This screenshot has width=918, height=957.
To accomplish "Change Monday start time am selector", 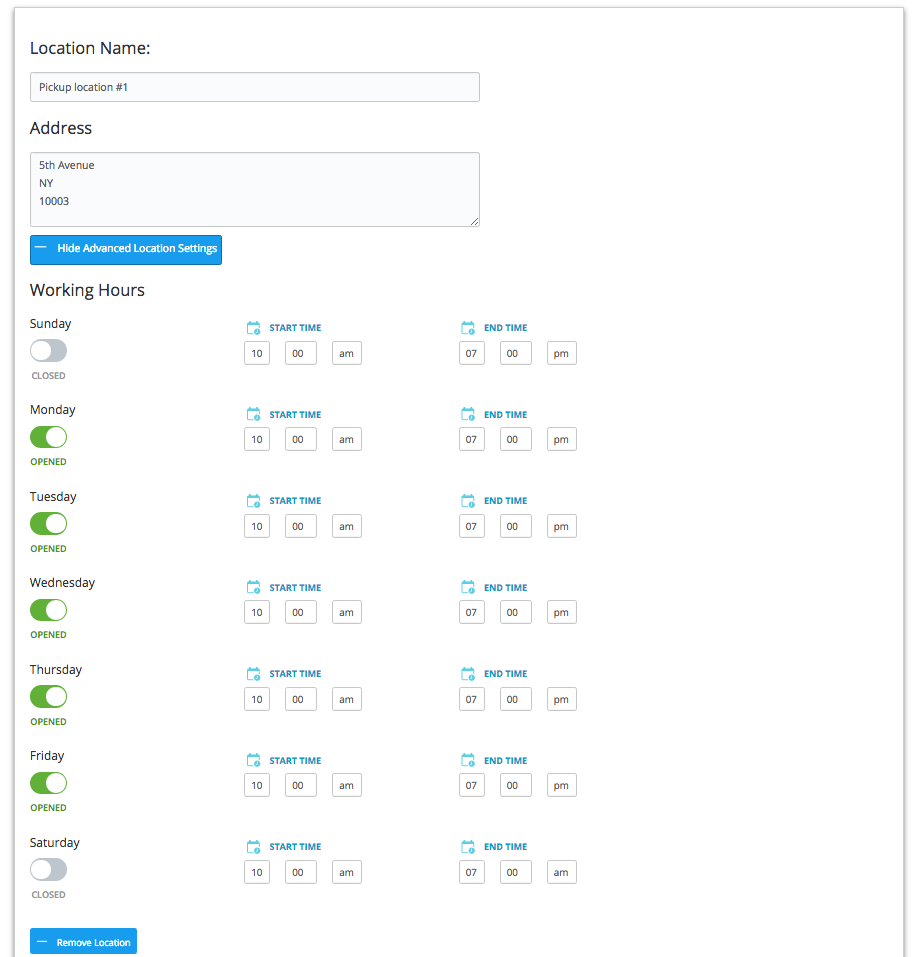I will tap(347, 439).
